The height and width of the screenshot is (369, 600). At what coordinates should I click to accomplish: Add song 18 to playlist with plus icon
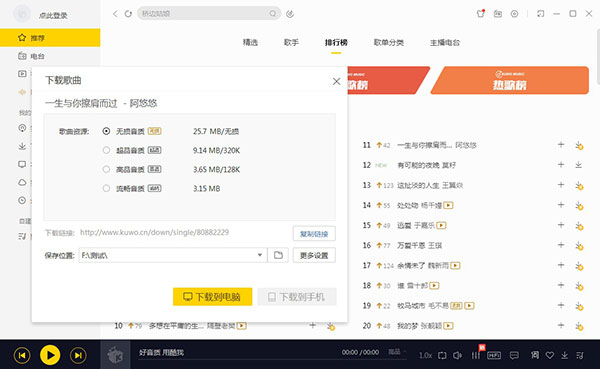point(561,285)
